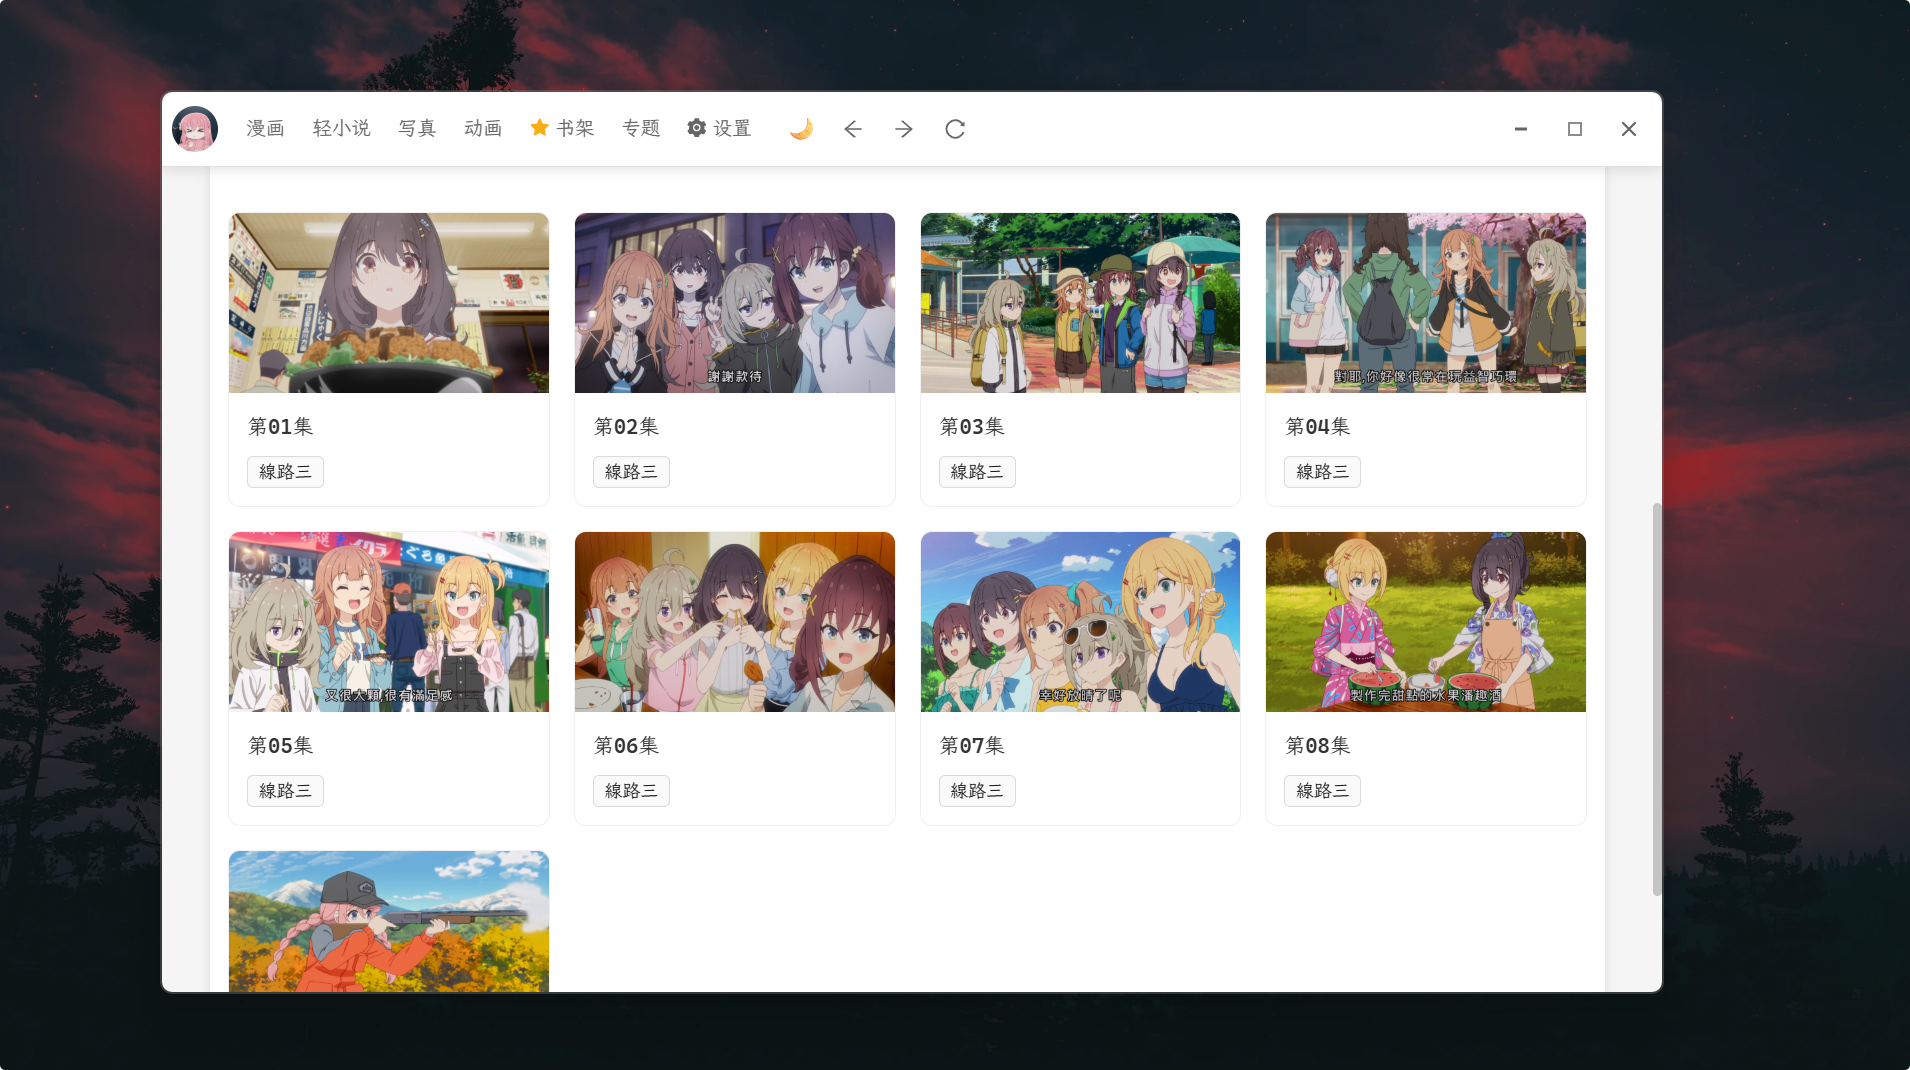1910x1070 pixels.
Task: Minimize the application window
Action: 1521,129
